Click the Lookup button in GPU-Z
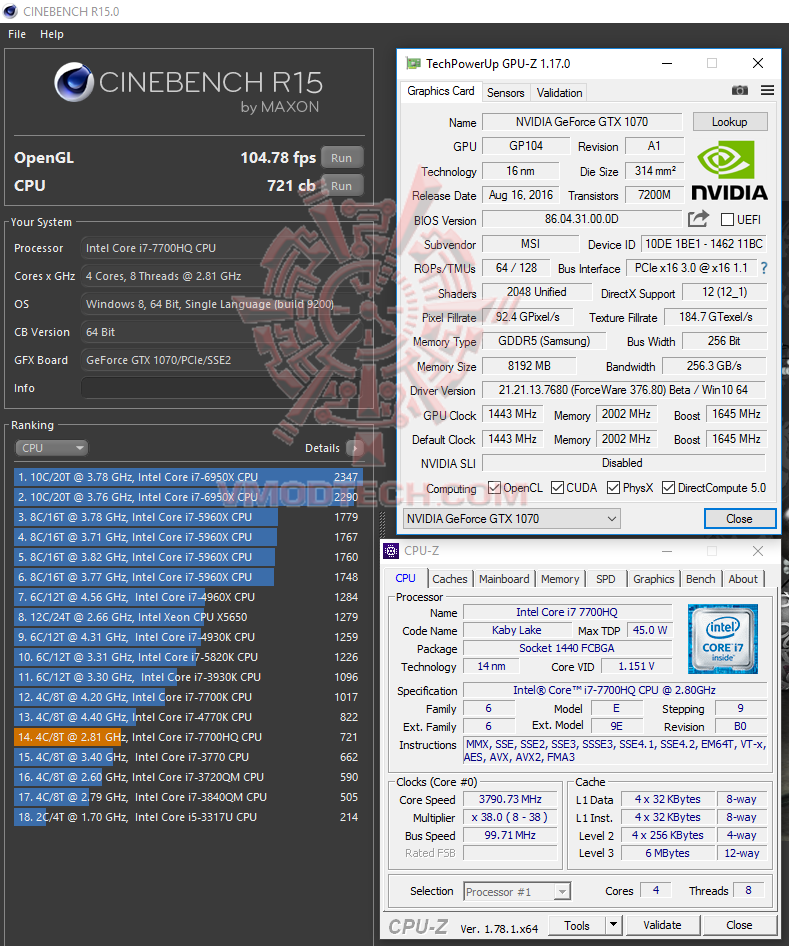 pos(730,122)
